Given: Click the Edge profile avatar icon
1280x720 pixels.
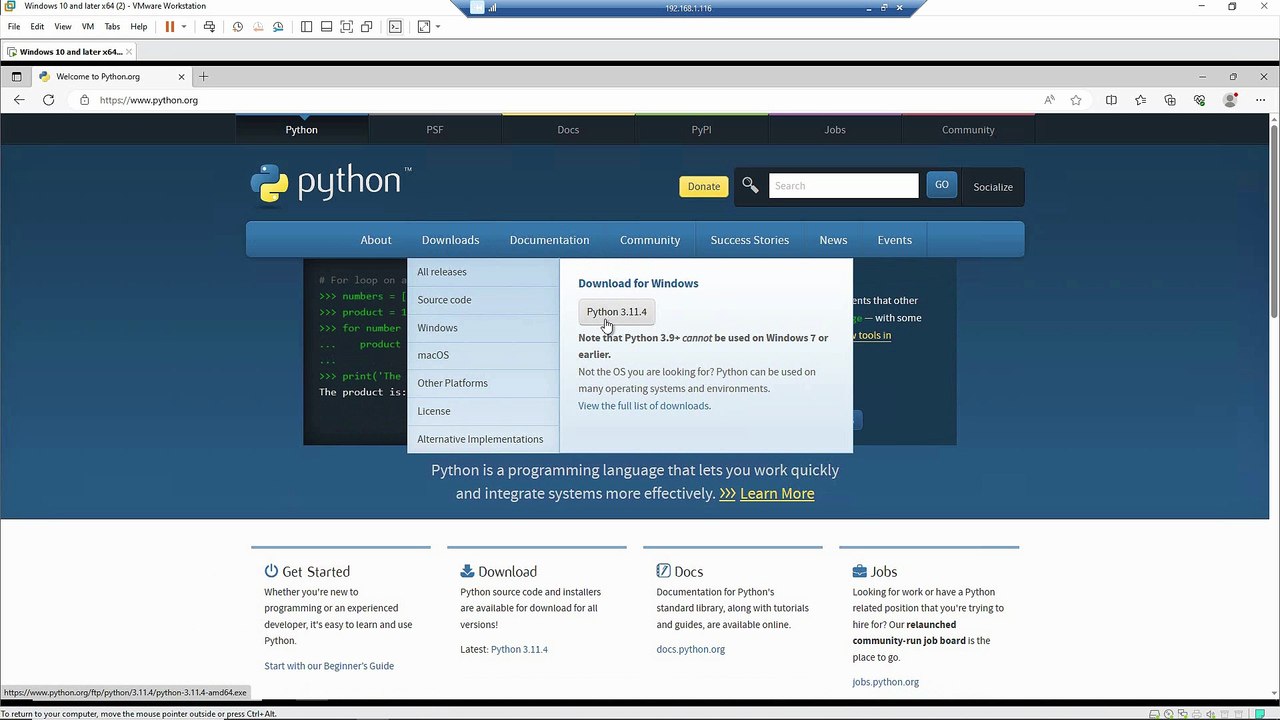Looking at the screenshot, I should (1231, 100).
